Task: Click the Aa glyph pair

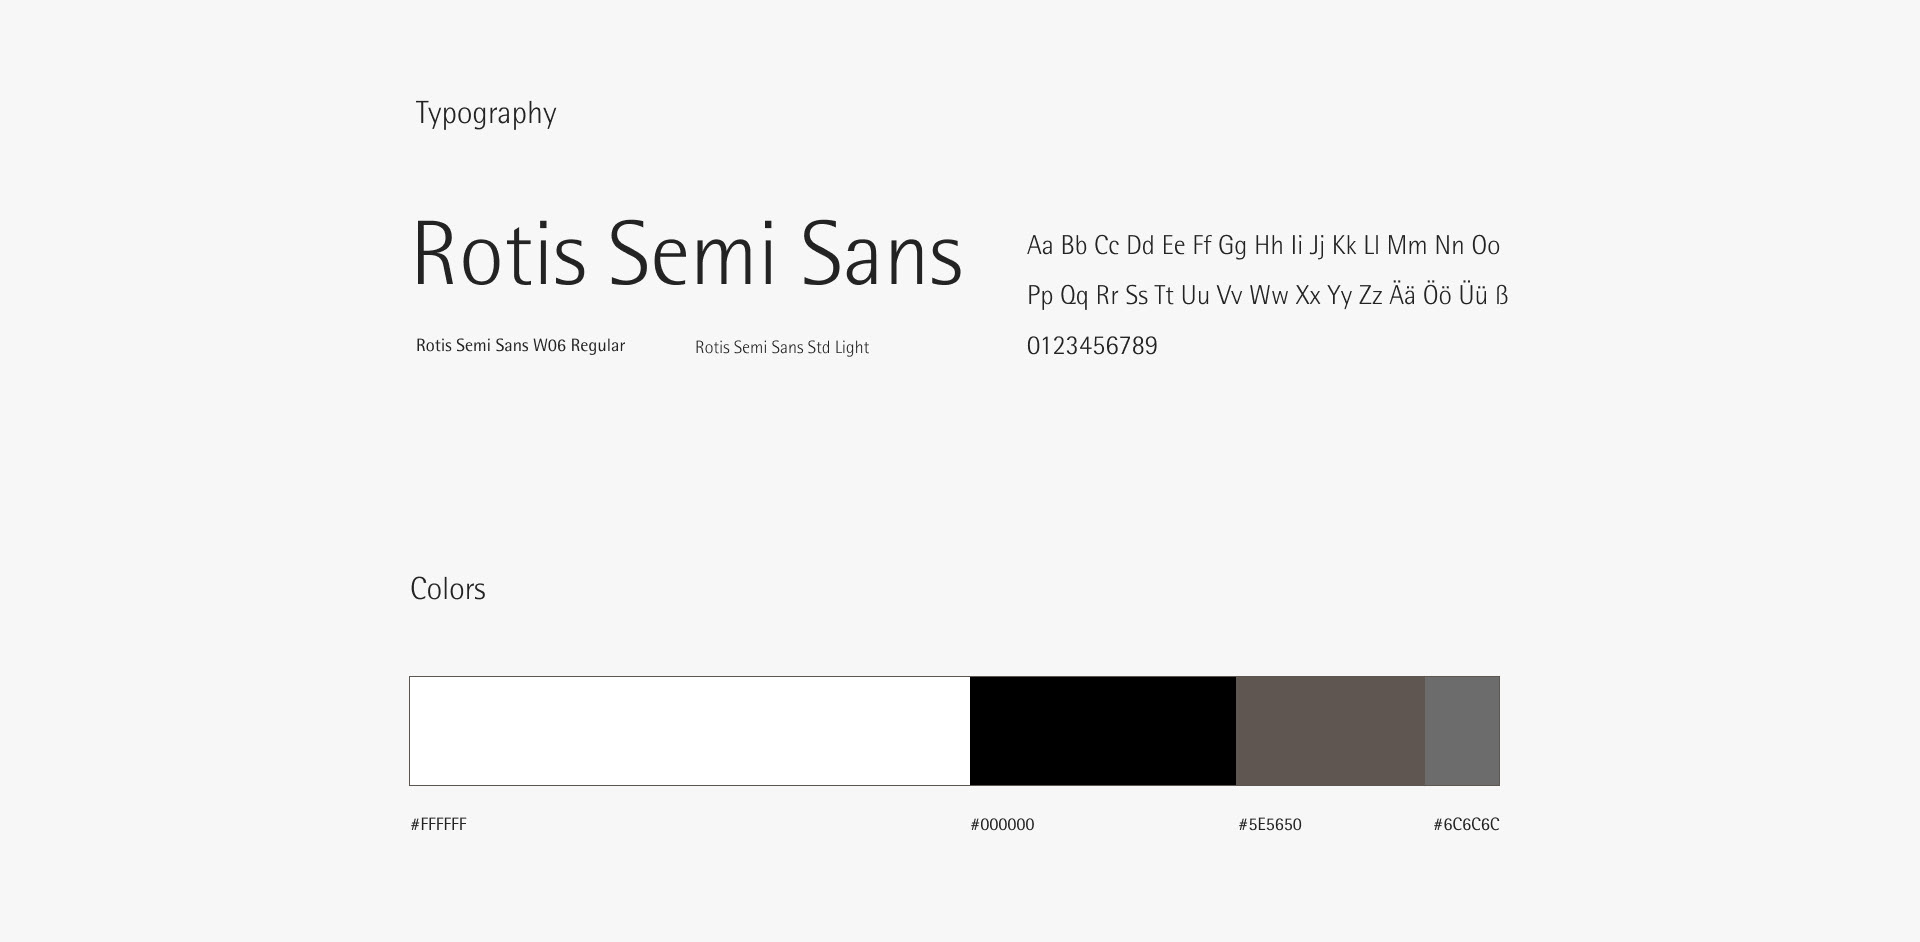Action: [1040, 246]
